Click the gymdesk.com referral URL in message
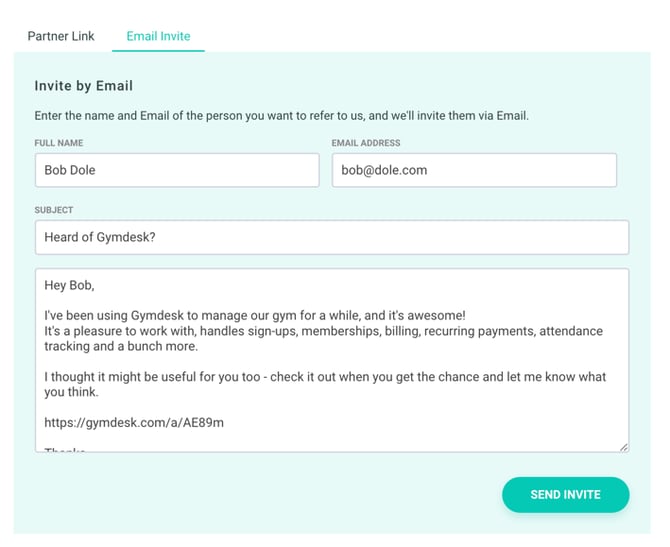This screenshot has height=547, width=670. click(x=134, y=422)
